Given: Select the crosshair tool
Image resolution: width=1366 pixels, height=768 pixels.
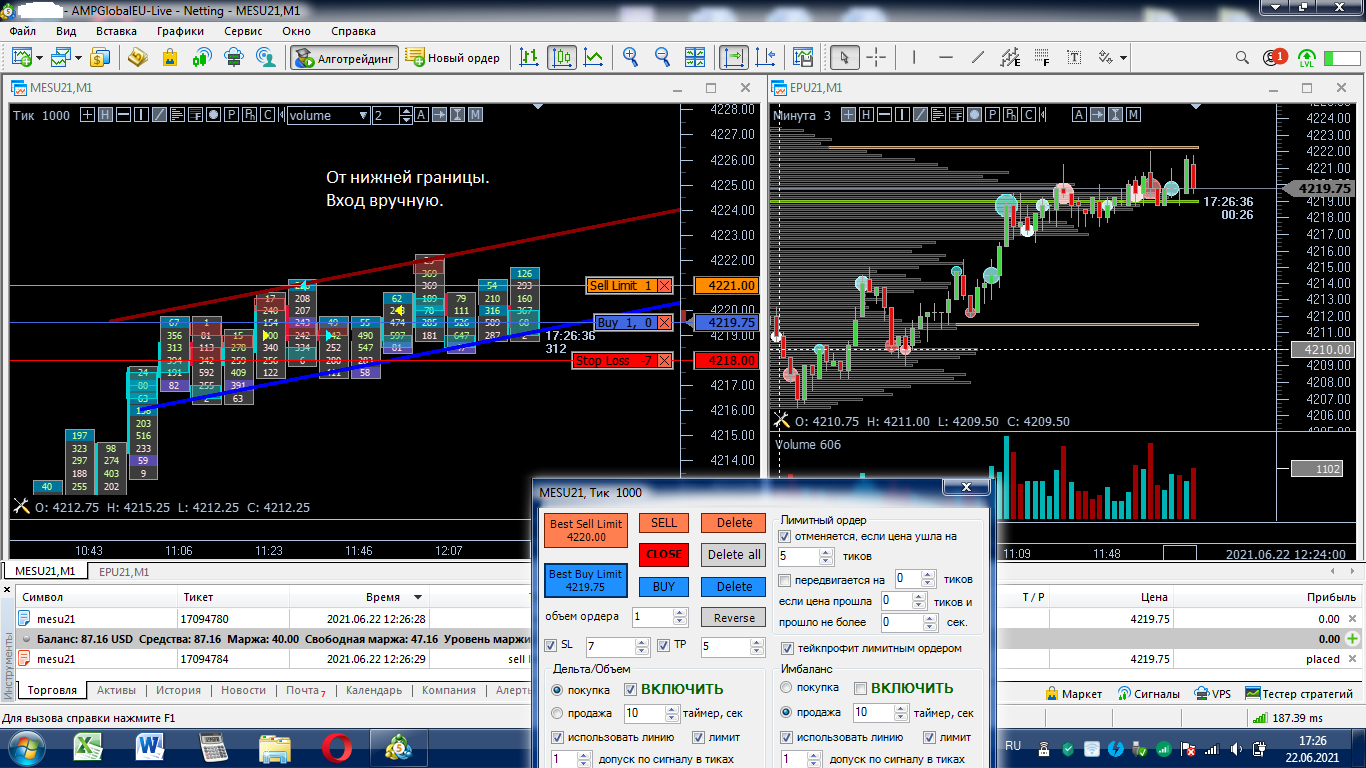Looking at the screenshot, I should (x=876, y=57).
